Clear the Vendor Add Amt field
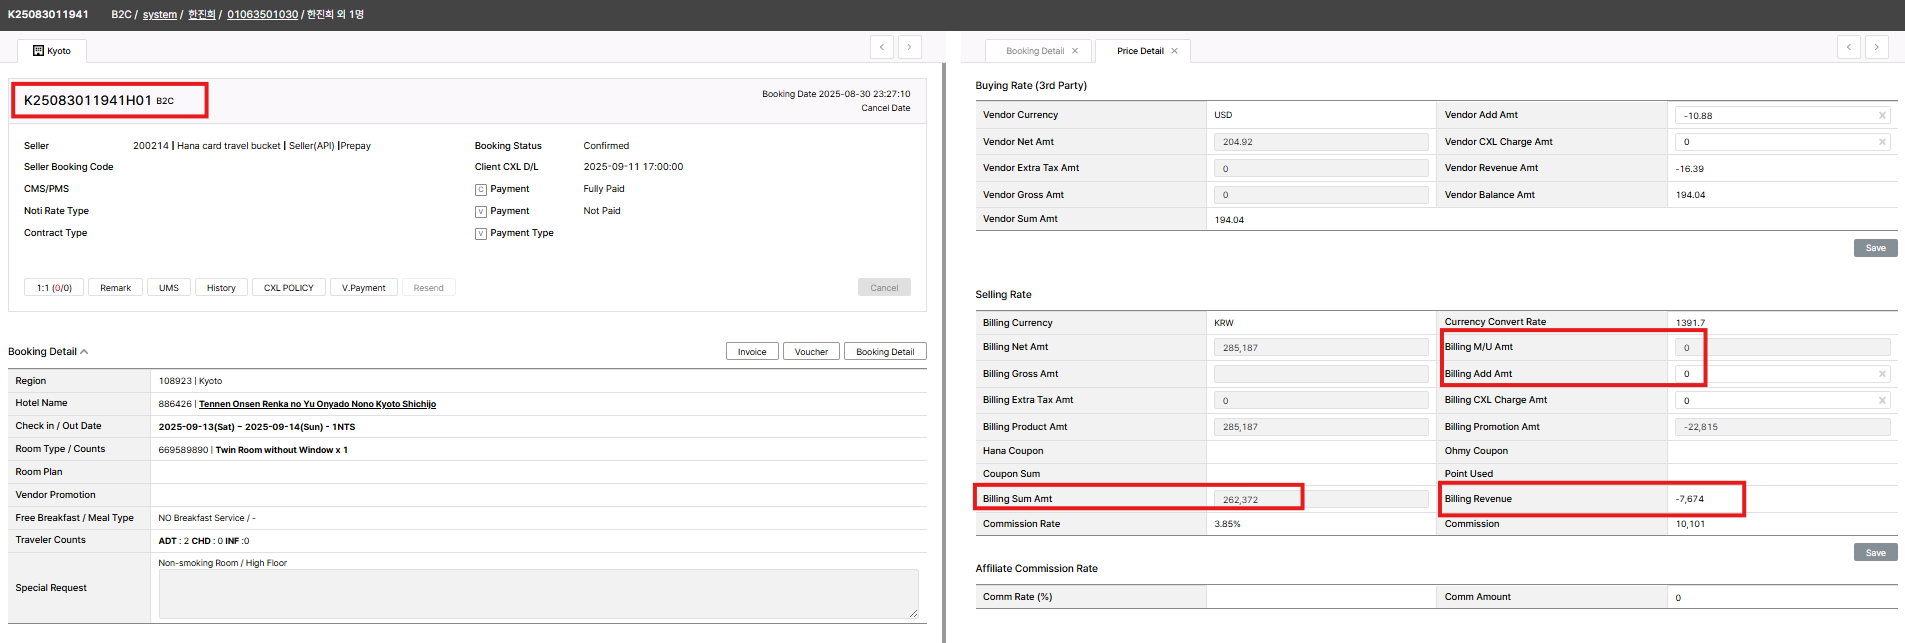 pos(1881,116)
